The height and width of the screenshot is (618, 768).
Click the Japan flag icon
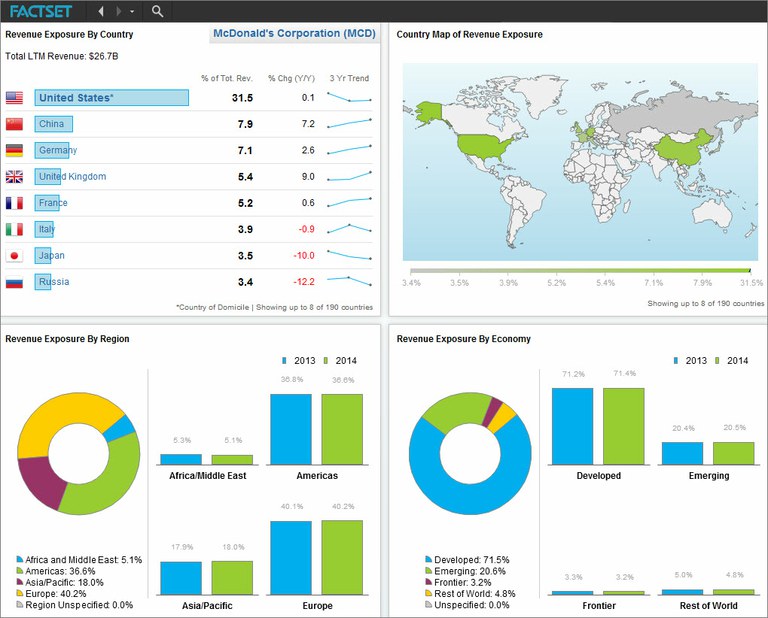(14, 255)
